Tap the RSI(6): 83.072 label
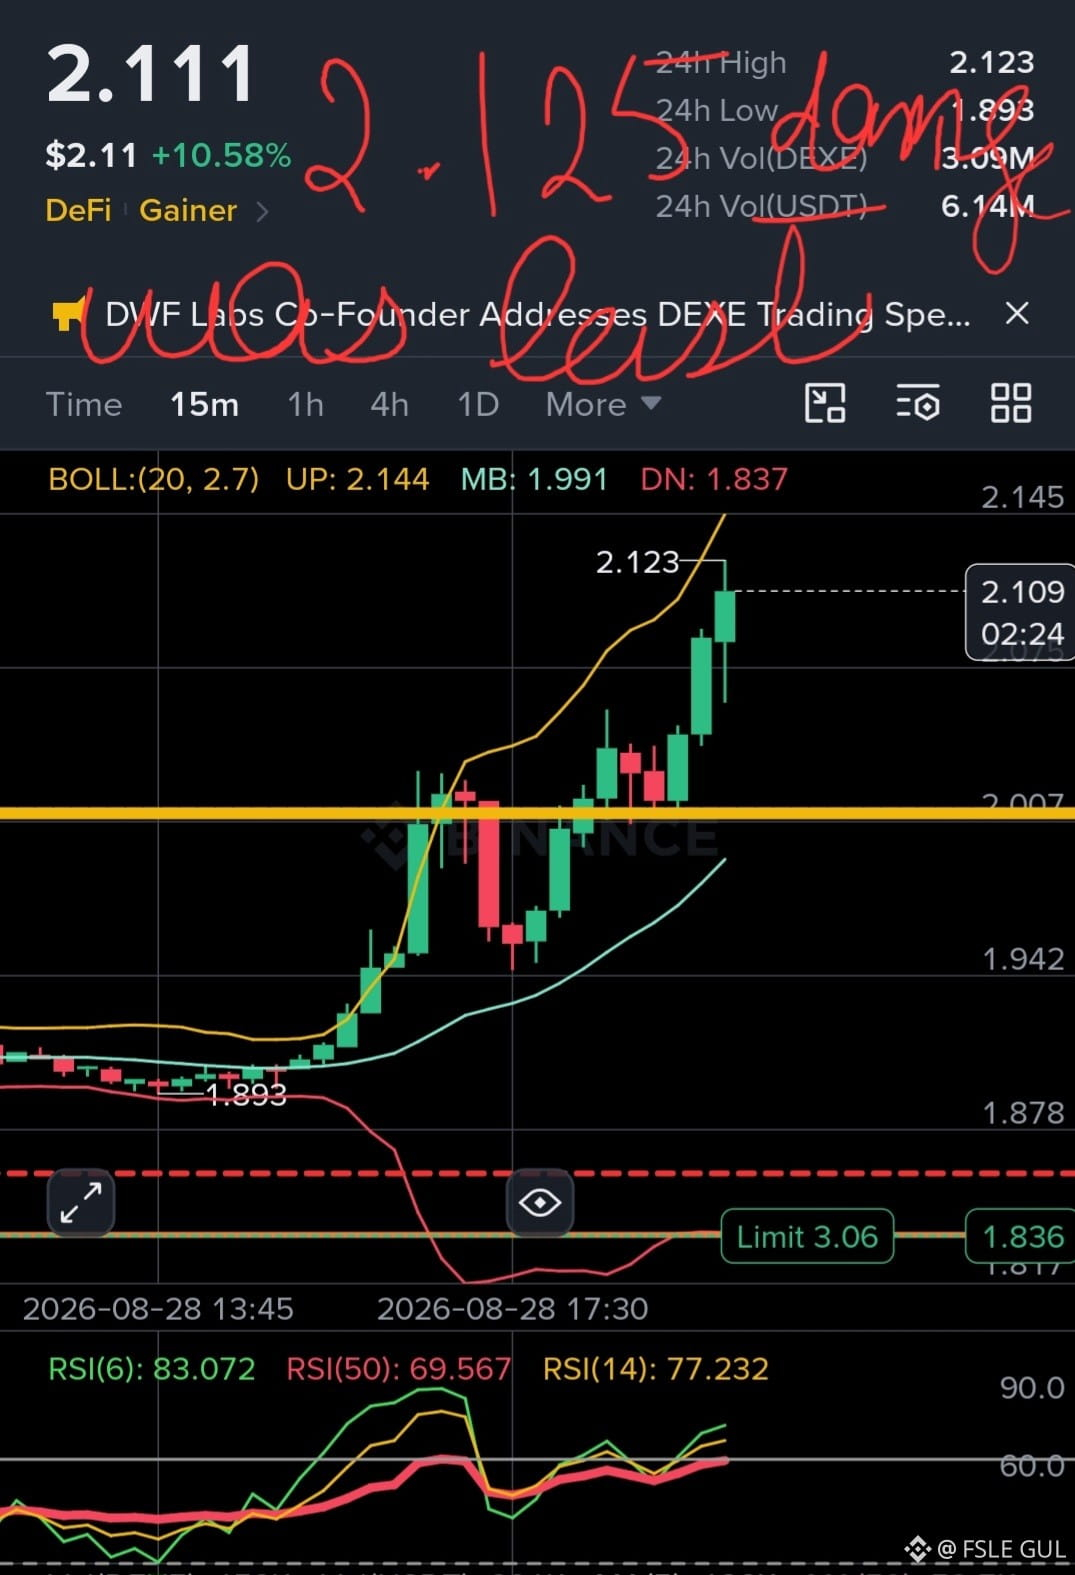Image resolution: width=1075 pixels, height=1575 pixels. coord(152,1369)
